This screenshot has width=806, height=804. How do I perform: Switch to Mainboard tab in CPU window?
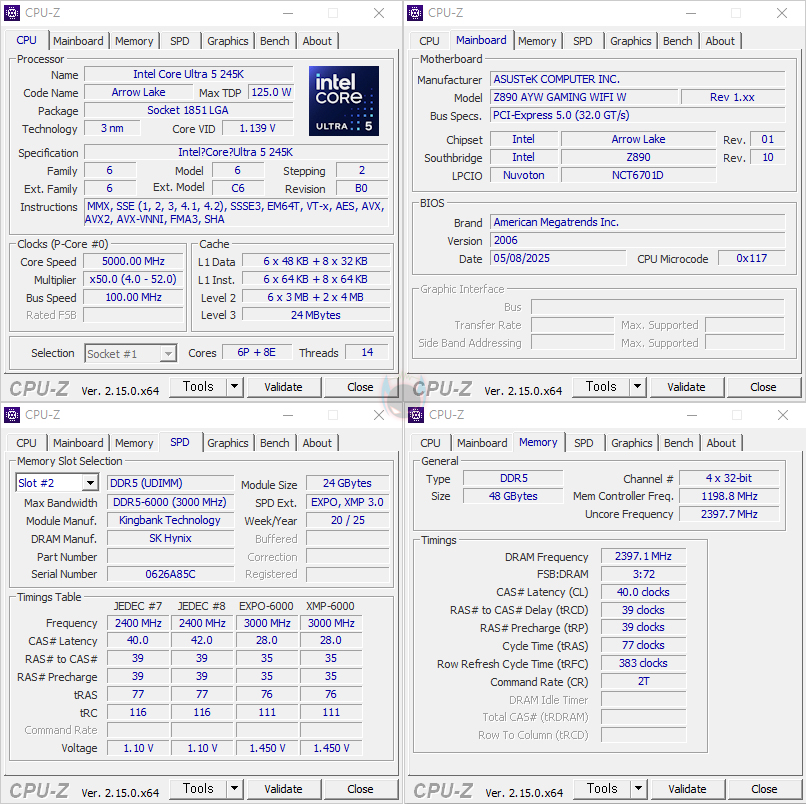tap(78, 41)
